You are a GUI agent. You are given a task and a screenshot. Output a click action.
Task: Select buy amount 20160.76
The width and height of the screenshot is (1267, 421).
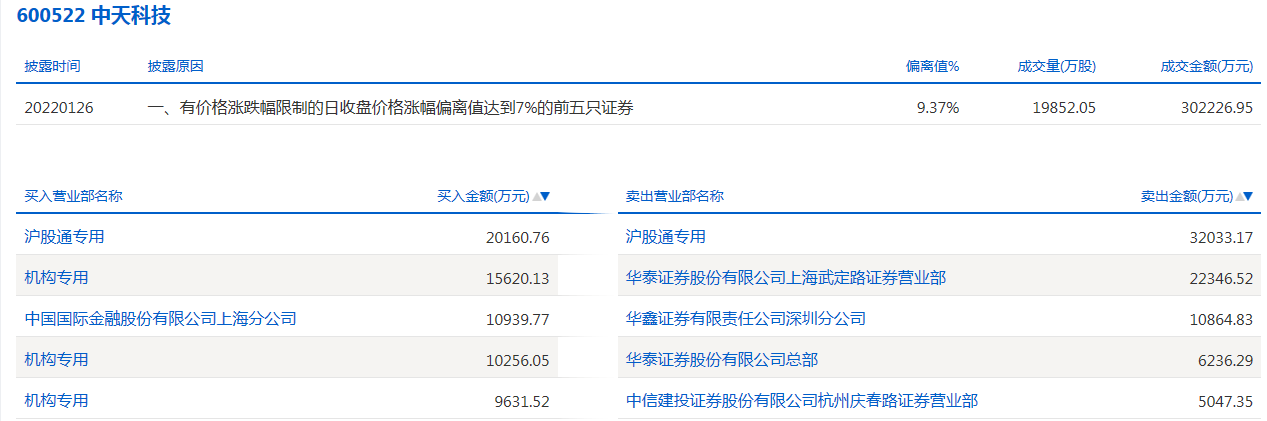(x=518, y=238)
